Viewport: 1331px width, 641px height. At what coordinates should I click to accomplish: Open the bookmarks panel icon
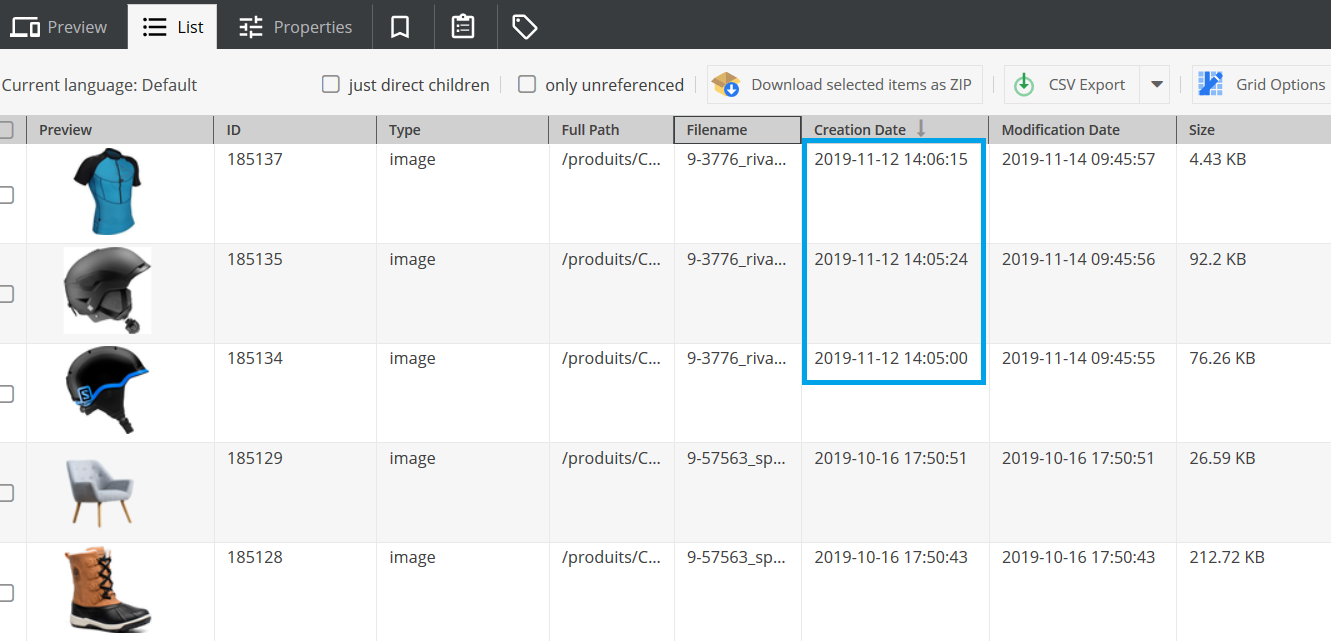[x=402, y=26]
